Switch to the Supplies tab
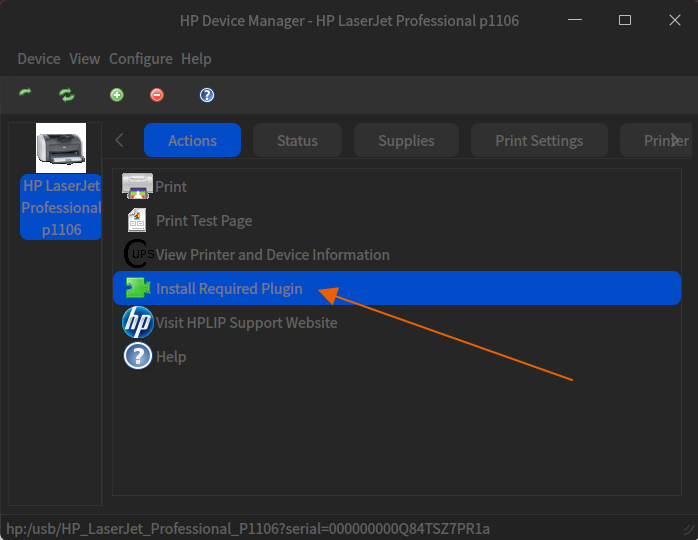 406,140
